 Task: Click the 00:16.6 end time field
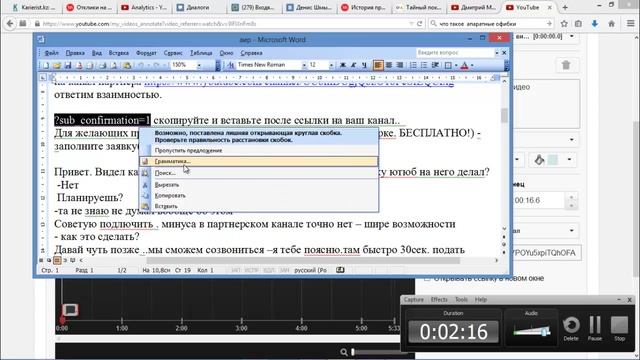pyautogui.click(x=538, y=200)
